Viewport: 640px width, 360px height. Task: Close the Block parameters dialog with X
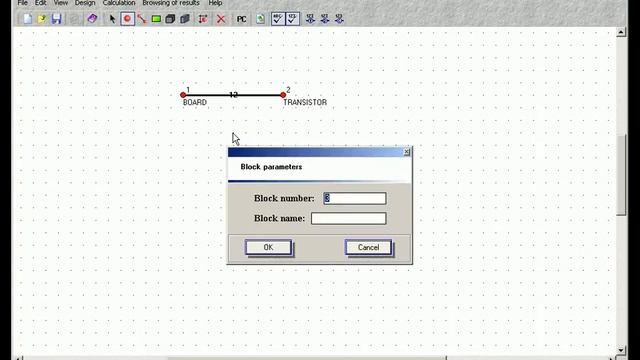[407, 152]
